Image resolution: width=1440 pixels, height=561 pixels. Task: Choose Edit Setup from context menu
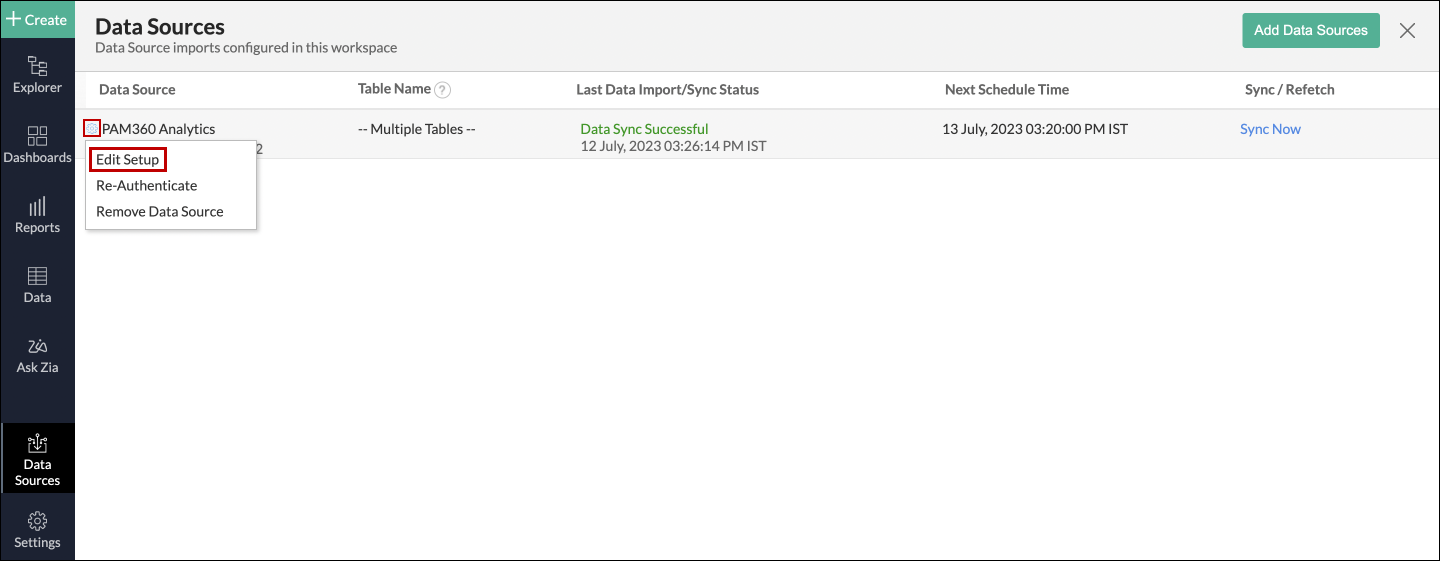coord(127,160)
